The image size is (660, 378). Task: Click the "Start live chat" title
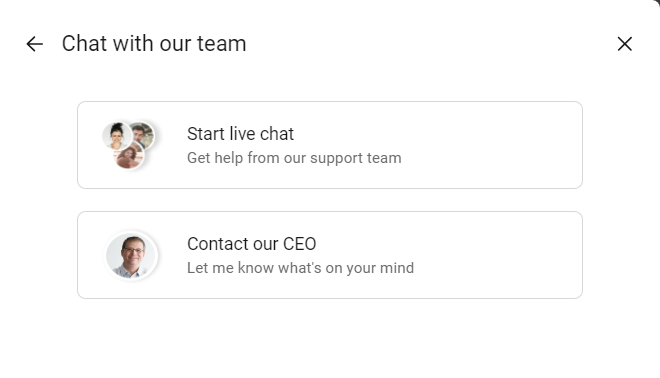coord(240,134)
